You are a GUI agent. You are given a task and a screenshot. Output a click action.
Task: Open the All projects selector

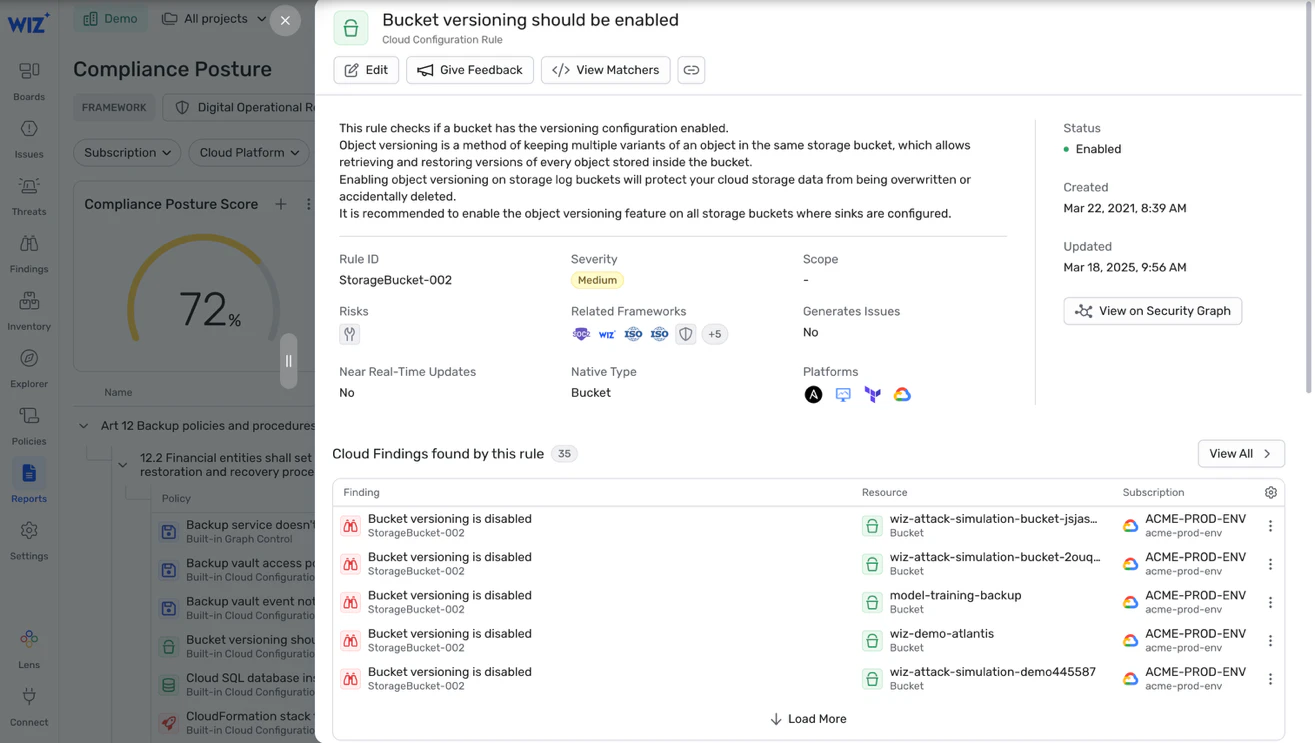pos(214,19)
